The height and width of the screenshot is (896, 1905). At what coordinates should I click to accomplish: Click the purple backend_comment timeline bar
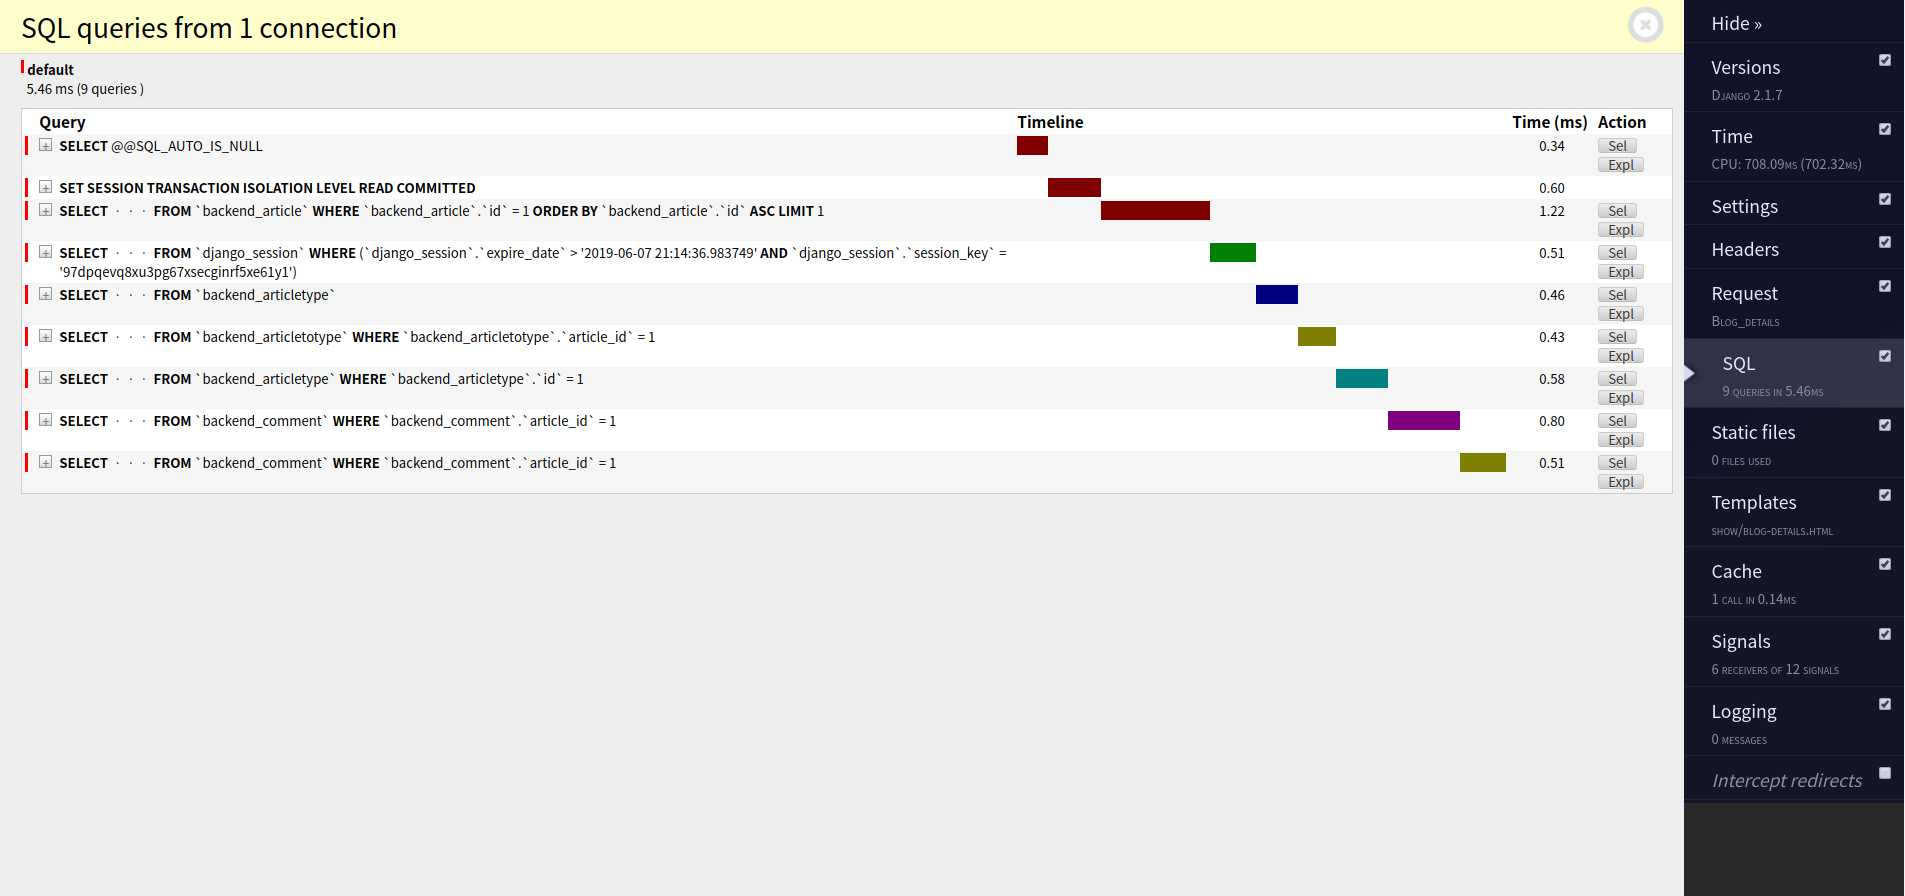[x=1423, y=420]
